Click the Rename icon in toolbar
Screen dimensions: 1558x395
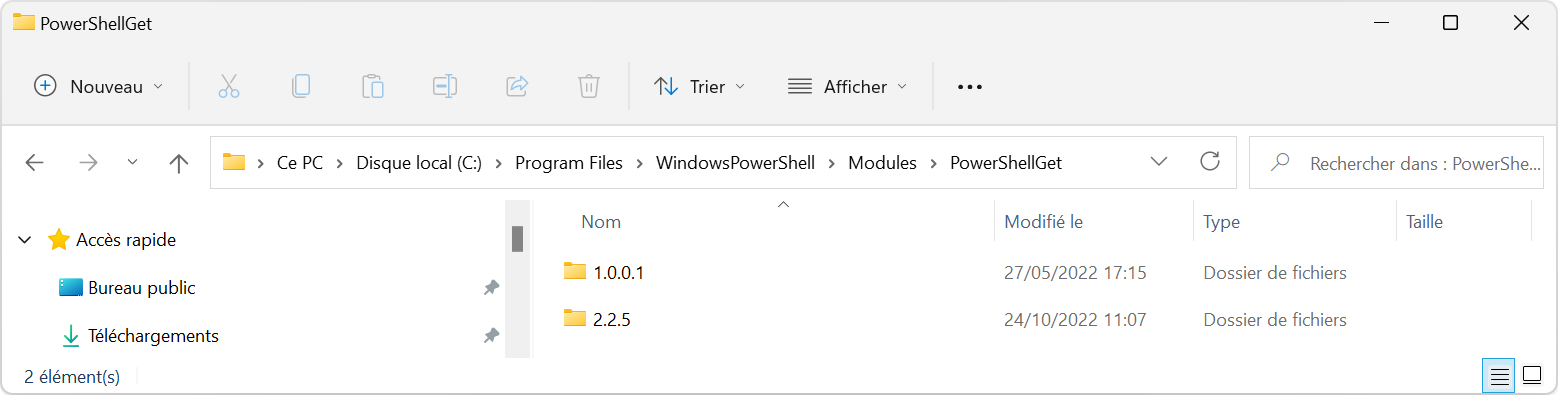click(445, 87)
